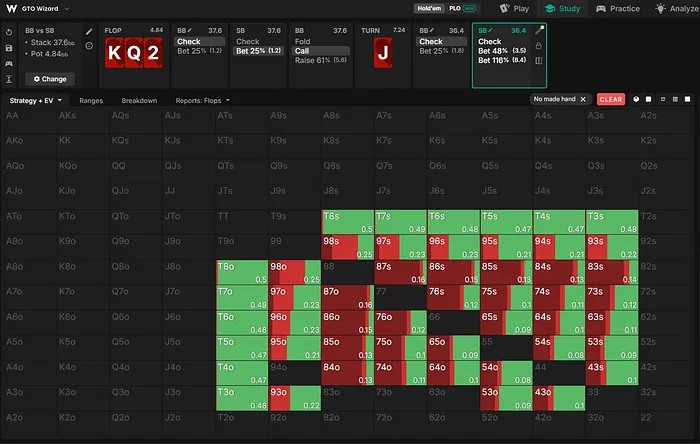Click the info icon below the pencil

click(x=89, y=46)
